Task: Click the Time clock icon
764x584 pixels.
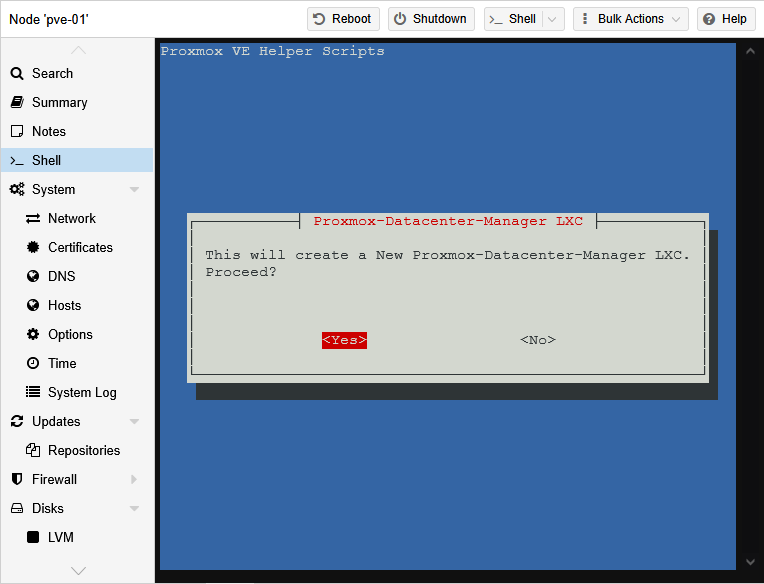Action: pyautogui.click(x=33, y=363)
